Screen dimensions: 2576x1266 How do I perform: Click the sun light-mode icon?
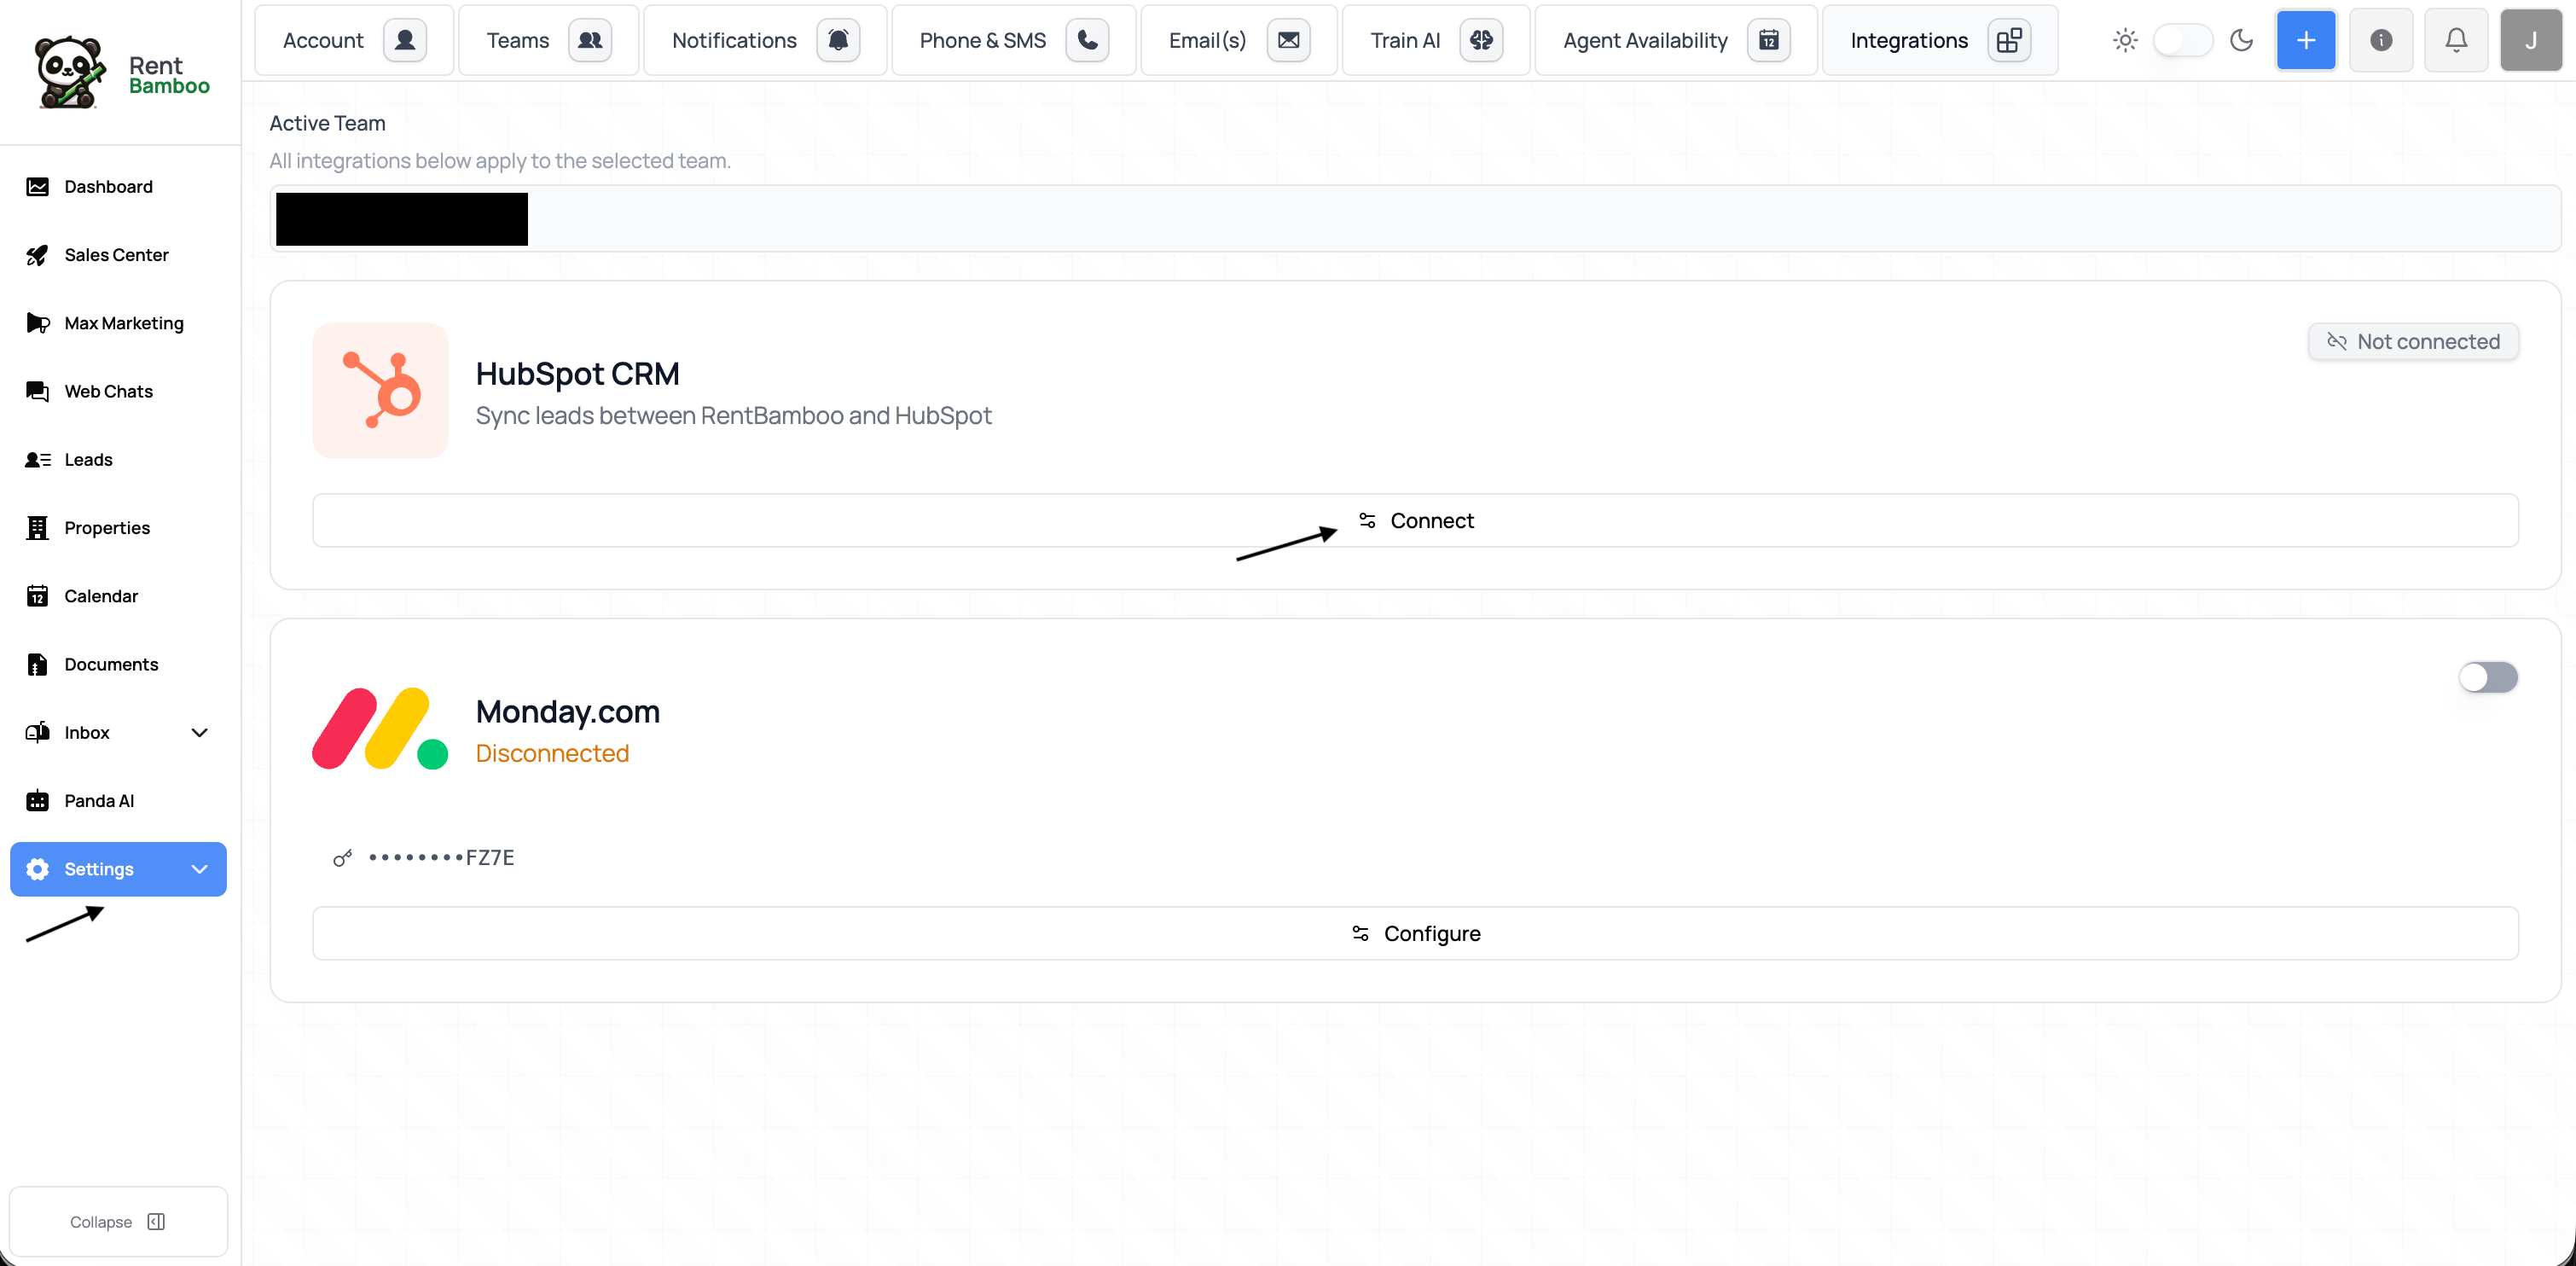click(x=2125, y=40)
